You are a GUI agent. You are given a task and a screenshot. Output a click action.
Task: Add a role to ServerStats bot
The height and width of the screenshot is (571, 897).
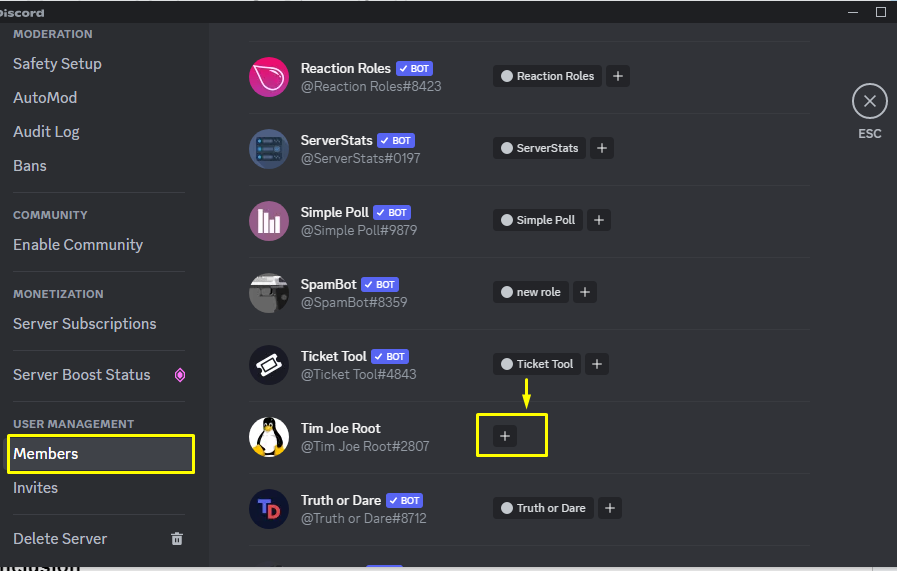602,148
